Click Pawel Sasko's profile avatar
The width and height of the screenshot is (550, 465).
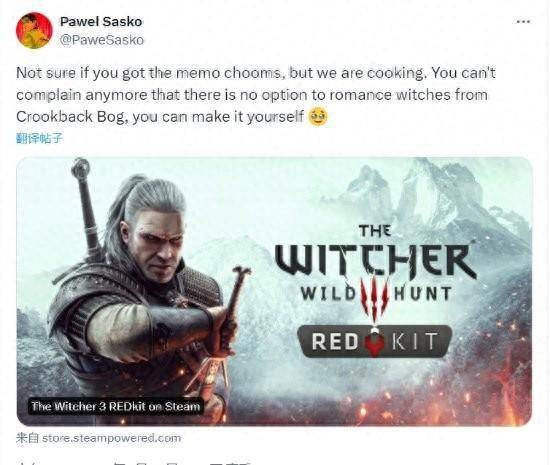pos(34,30)
